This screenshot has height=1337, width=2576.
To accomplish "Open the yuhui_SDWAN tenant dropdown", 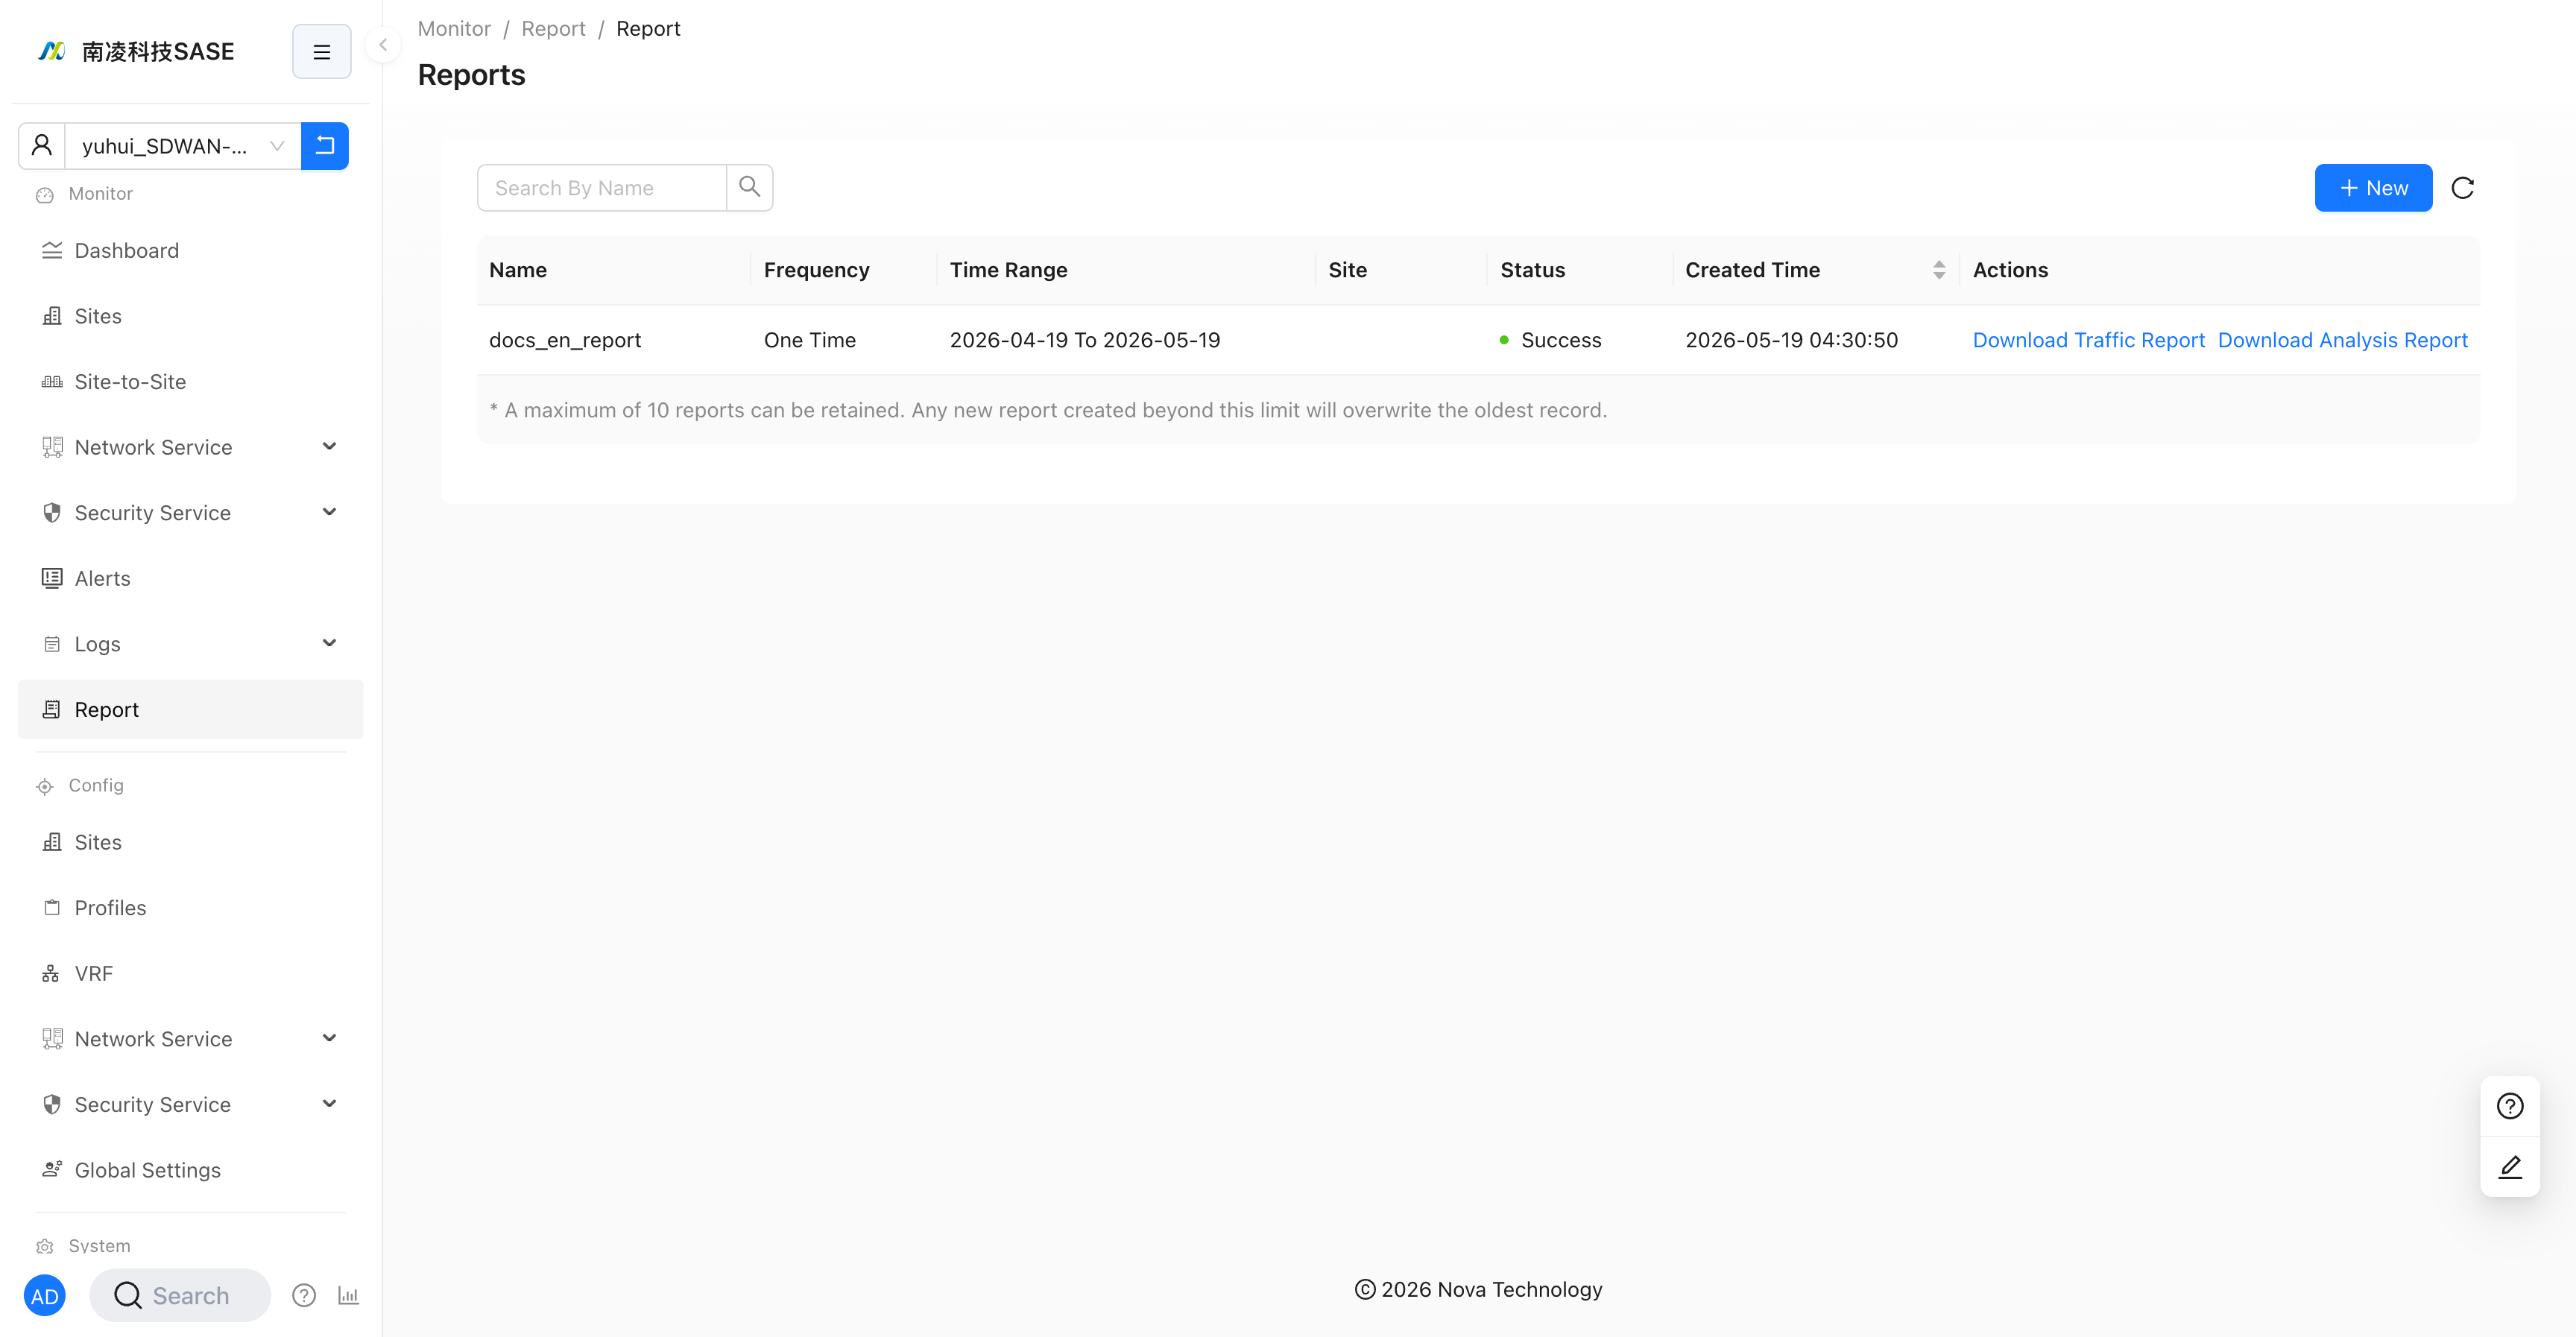I will pyautogui.click(x=183, y=146).
